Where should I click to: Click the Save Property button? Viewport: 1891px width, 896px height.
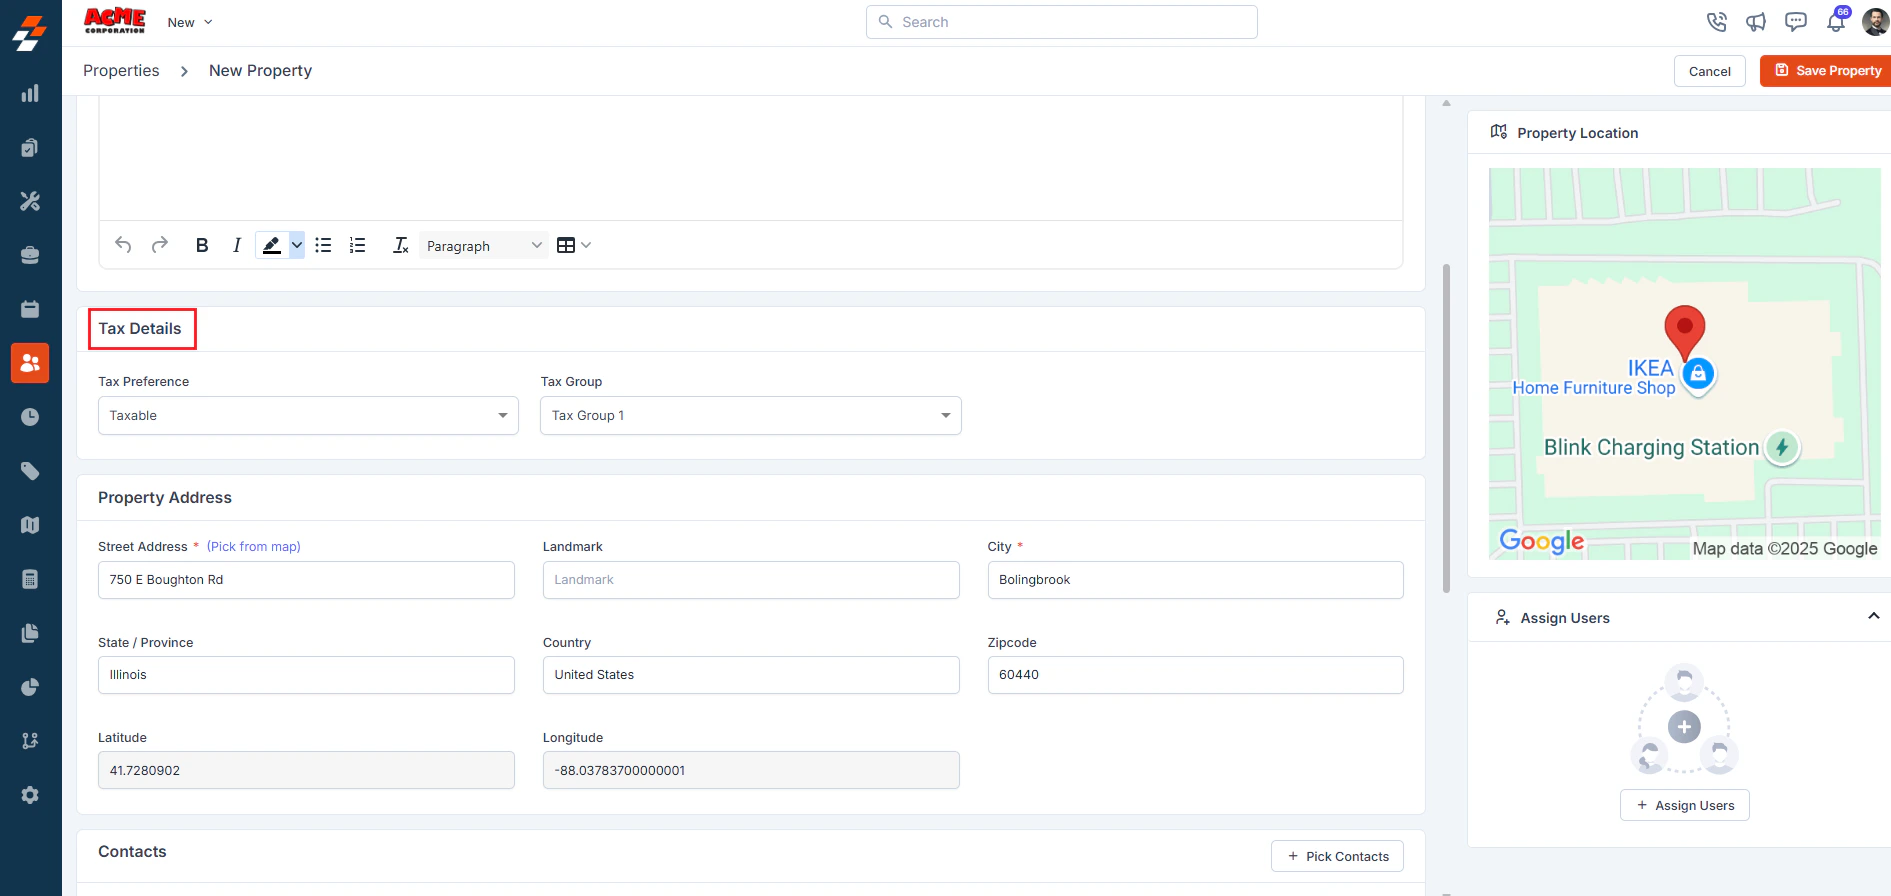1826,71
